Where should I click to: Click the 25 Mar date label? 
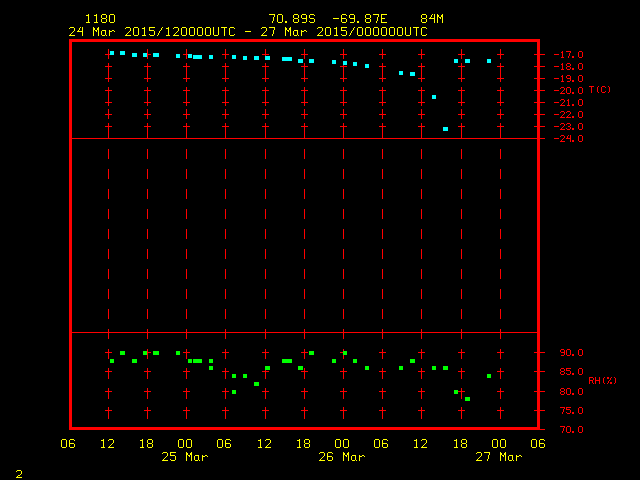[x=185, y=457]
